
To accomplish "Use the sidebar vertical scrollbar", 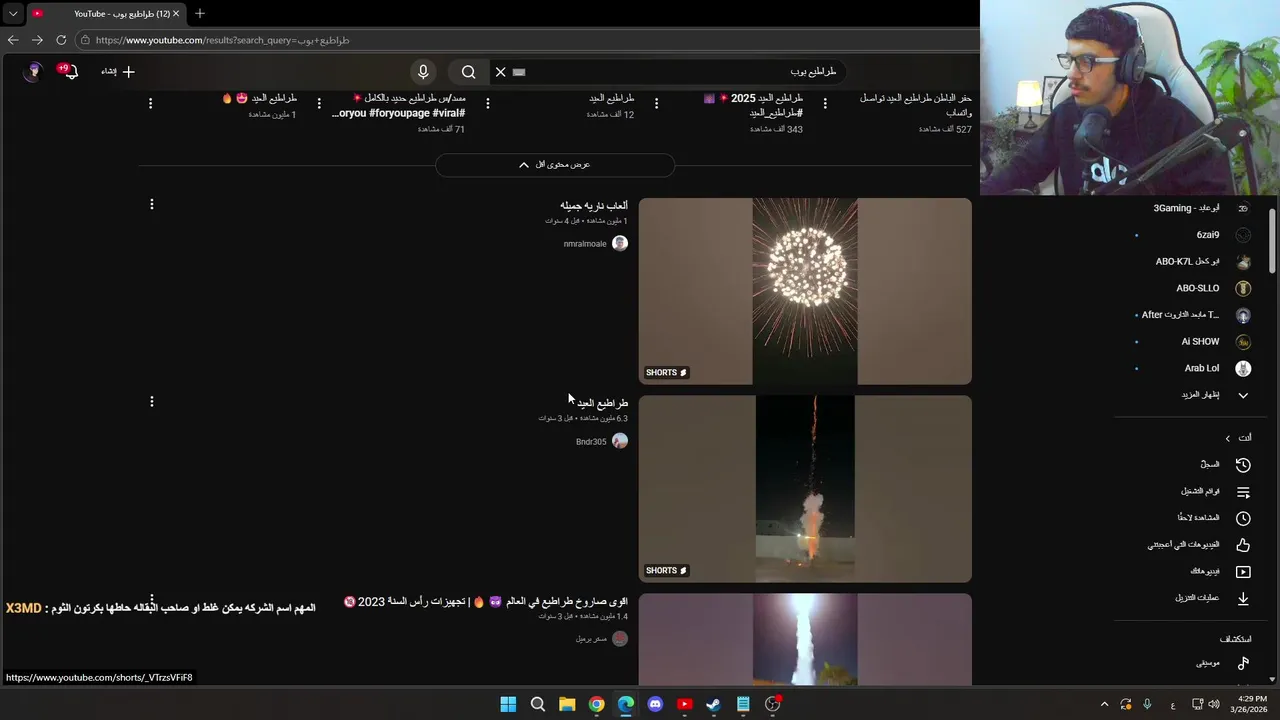I will (x=1273, y=241).
